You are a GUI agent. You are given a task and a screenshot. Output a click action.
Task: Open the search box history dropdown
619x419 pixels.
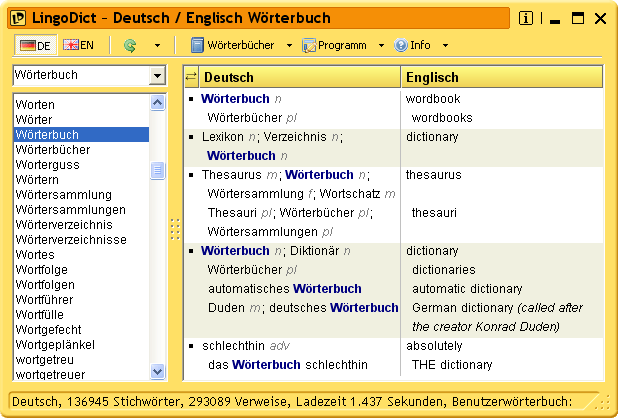158,75
